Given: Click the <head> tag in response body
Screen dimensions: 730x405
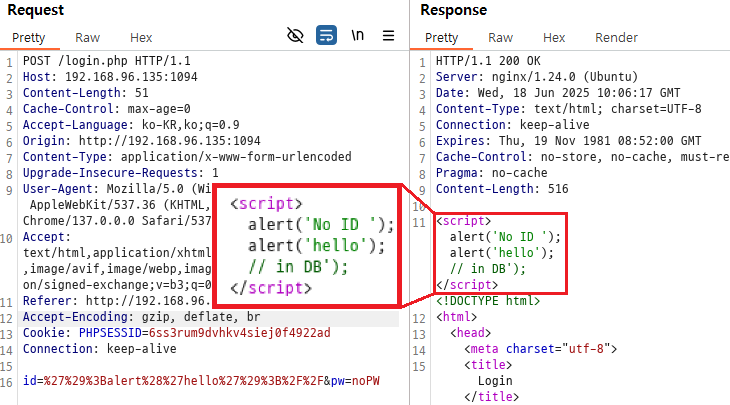Looking at the screenshot, I should point(470,333).
